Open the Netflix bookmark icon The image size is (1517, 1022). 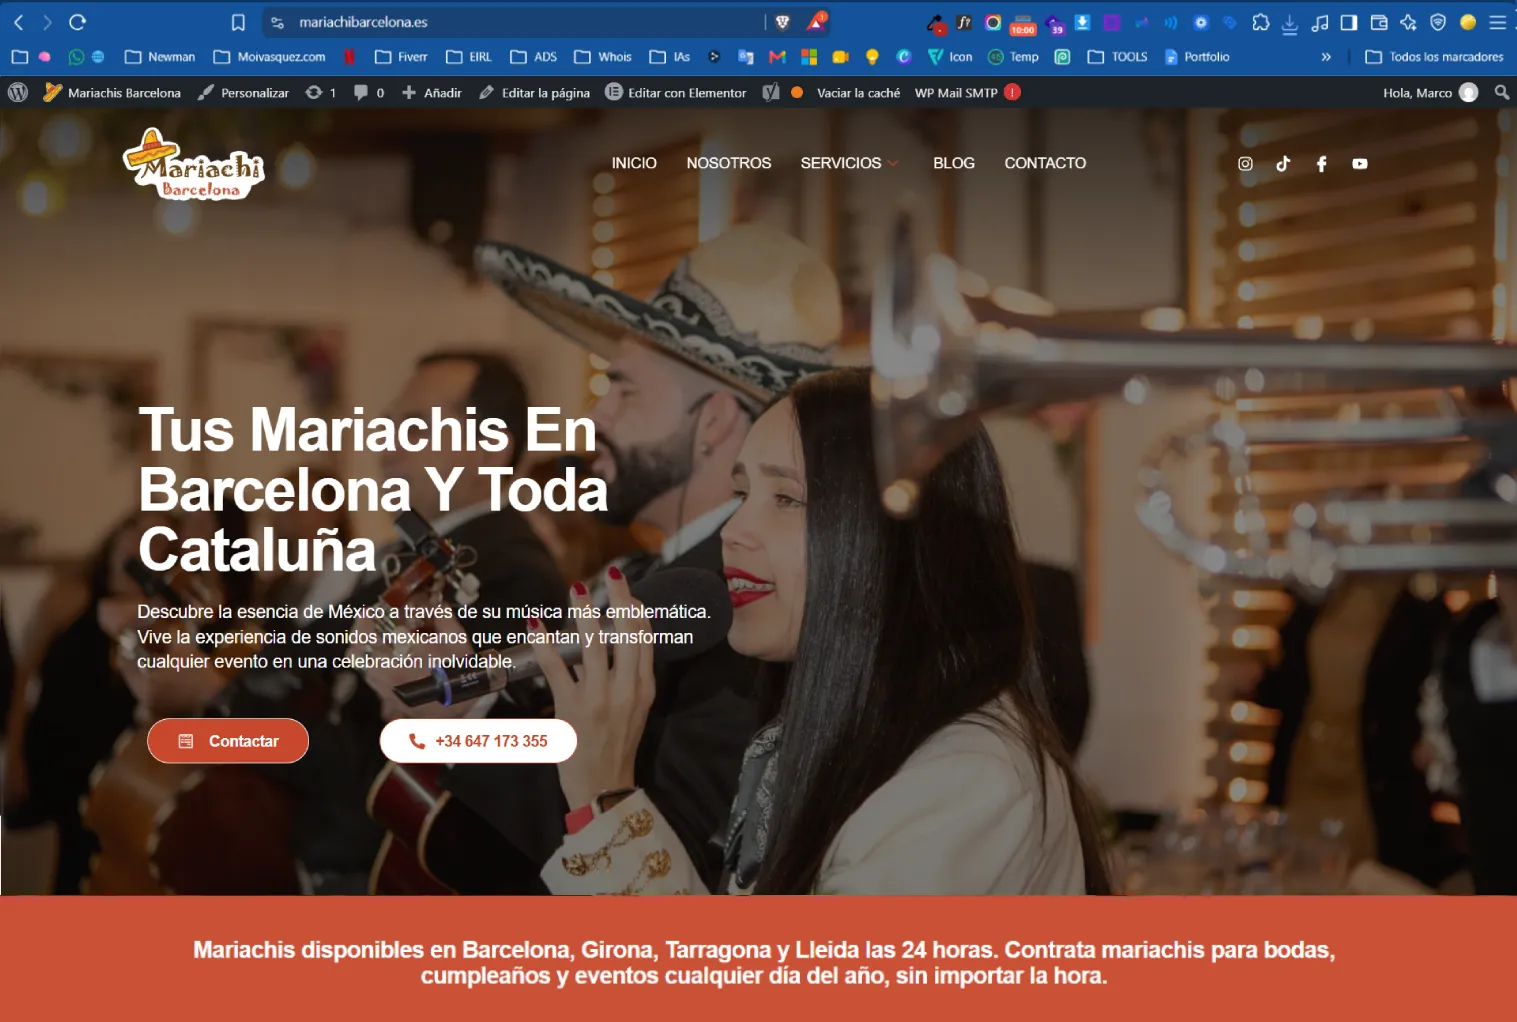click(350, 57)
